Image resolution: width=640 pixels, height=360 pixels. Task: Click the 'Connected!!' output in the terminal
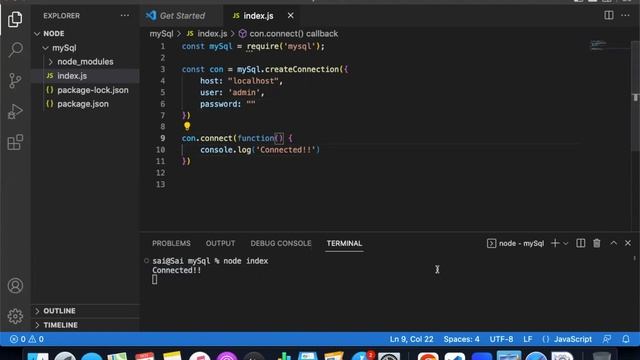click(176, 270)
